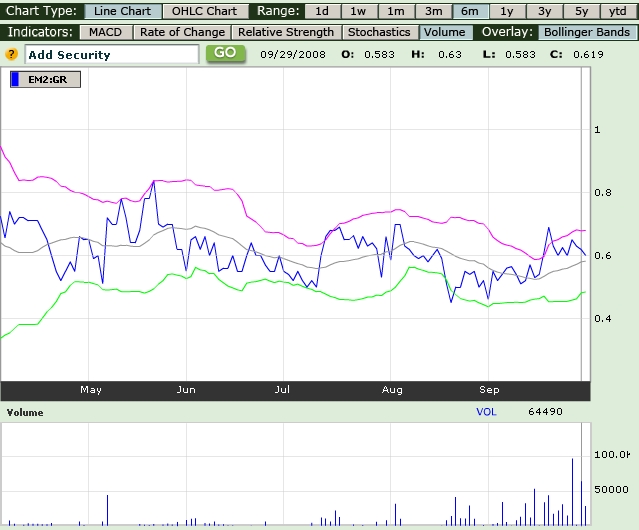
Task: Click the yellow help question mark icon
Action: pyautogui.click(x=12, y=53)
